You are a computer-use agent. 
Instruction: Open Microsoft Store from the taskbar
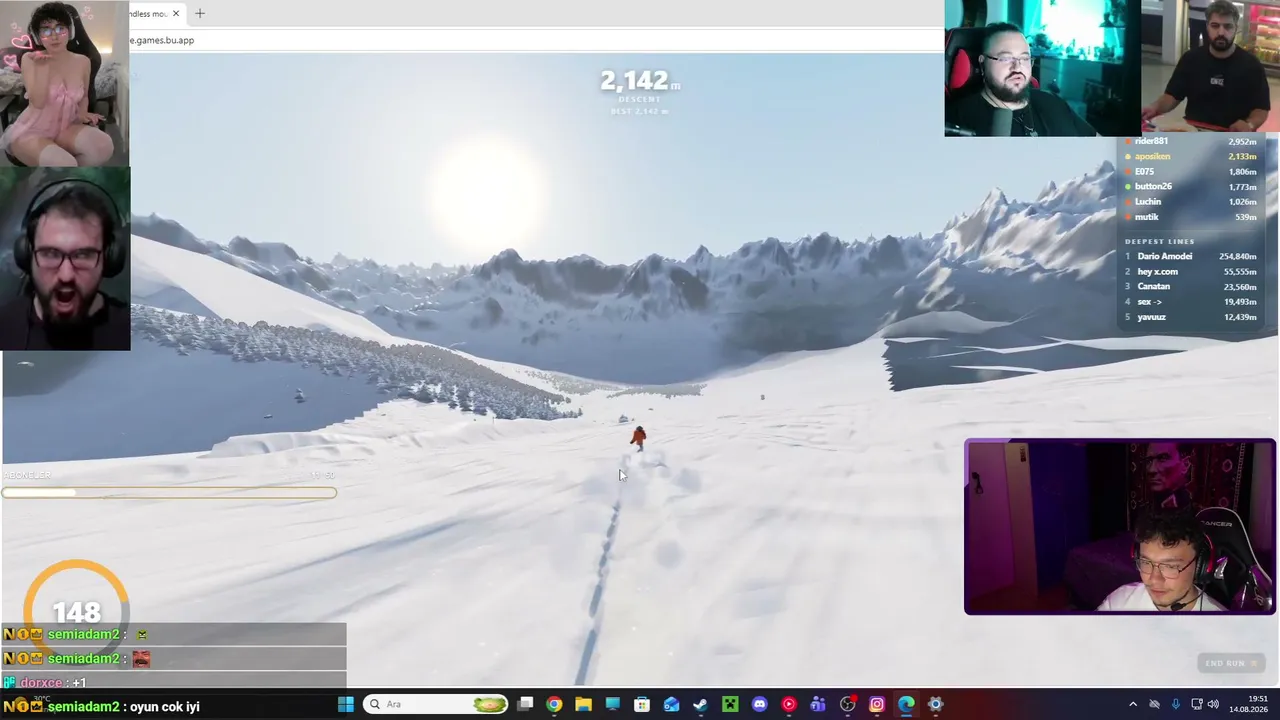642,704
